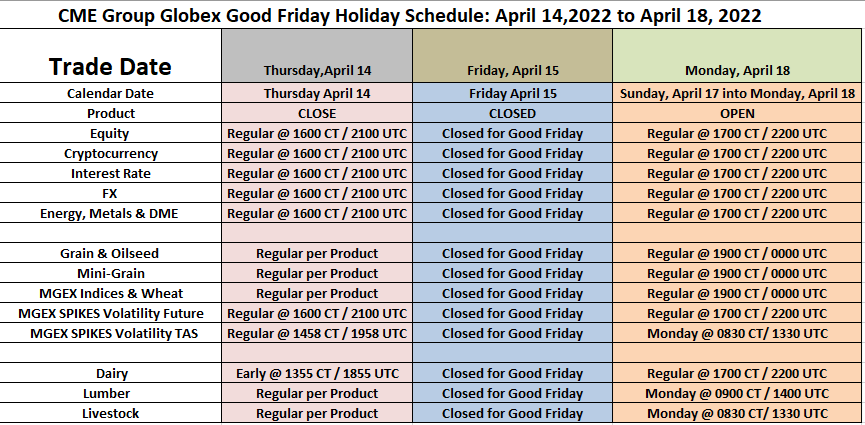The width and height of the screenshot is (865, 425).
Task: Click the Product row label
Action: (x=110, y=113)
